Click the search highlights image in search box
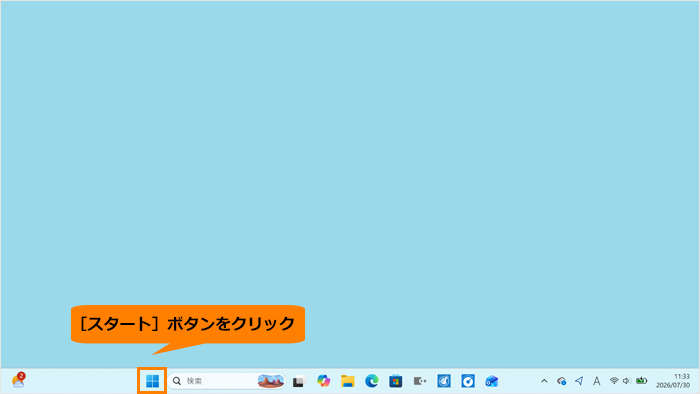This screenshot has width=700, height=394. click(x=271, y=381)
